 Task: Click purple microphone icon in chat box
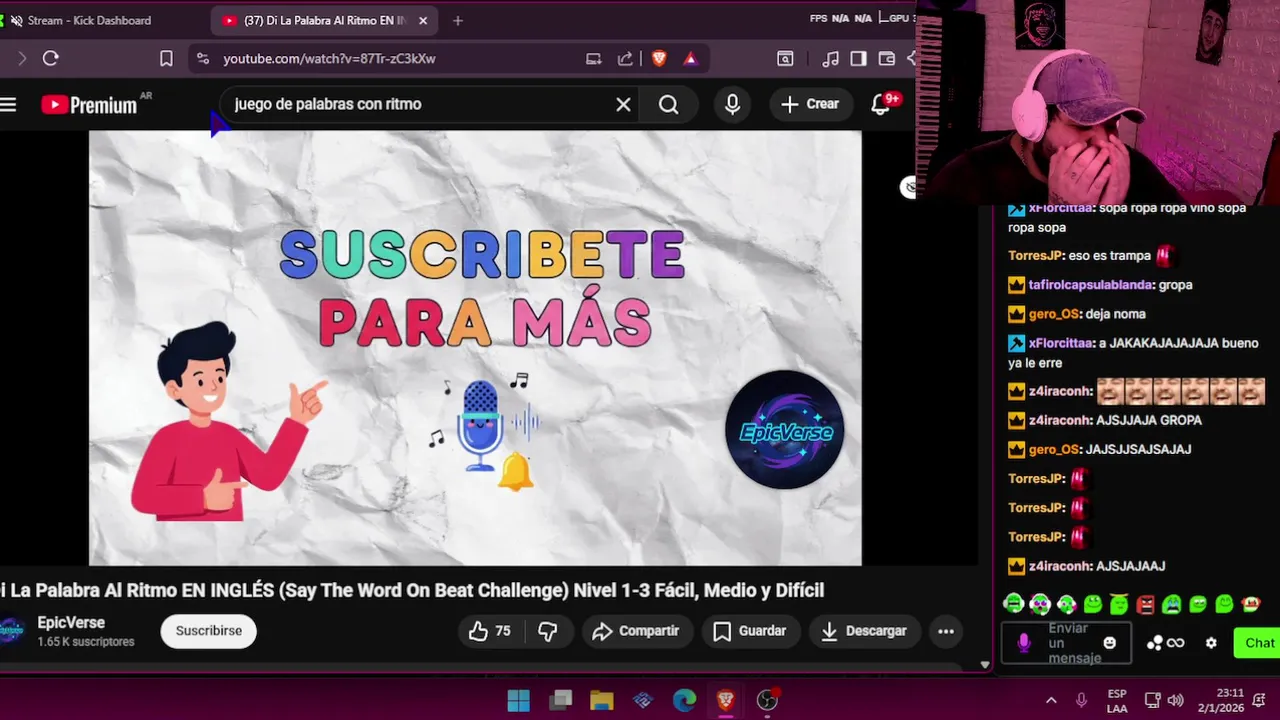[x=1024, y=643]
